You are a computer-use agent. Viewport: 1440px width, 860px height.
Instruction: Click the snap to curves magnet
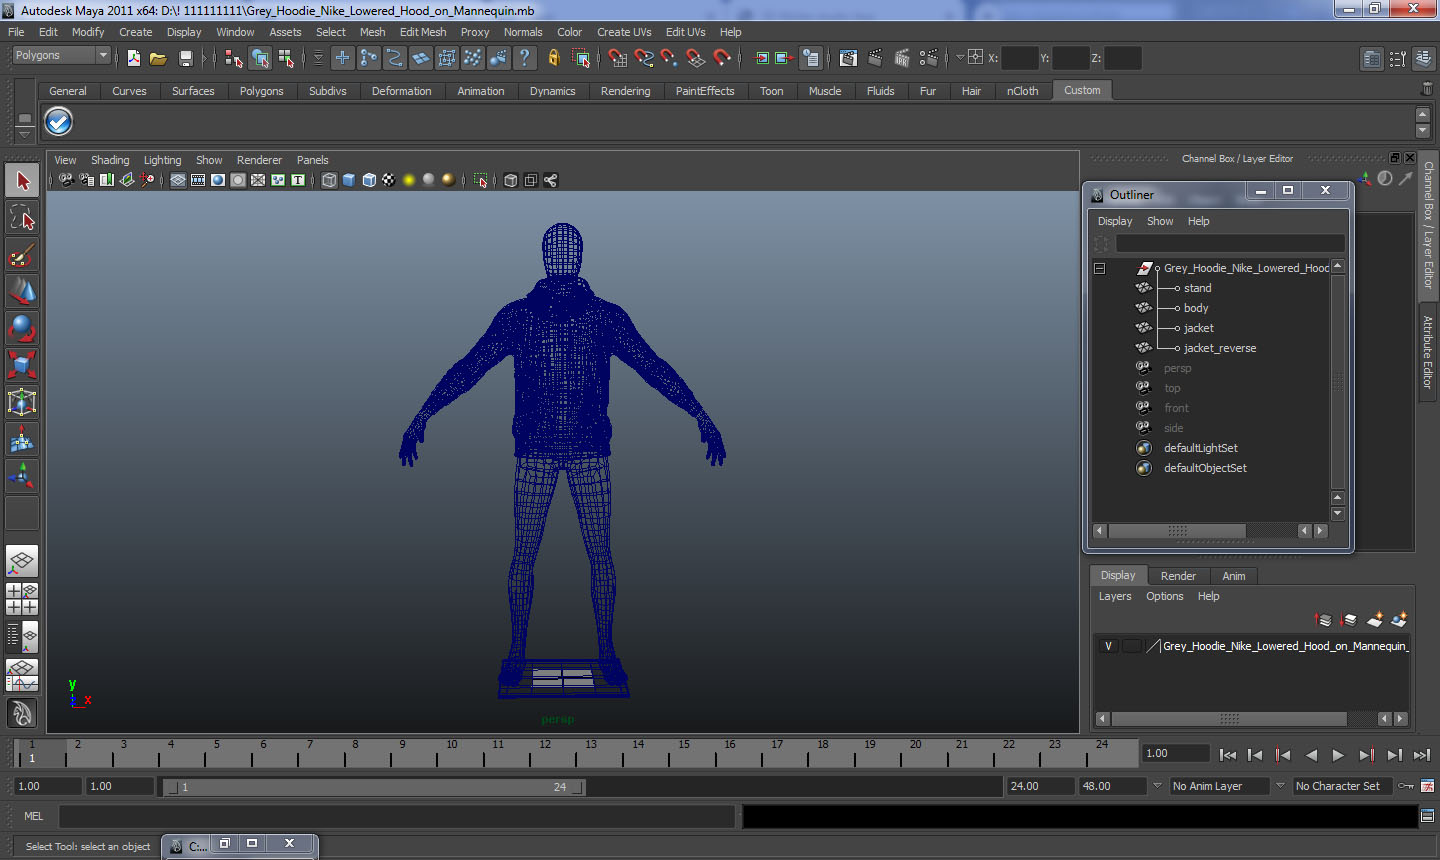click(644, 58)
